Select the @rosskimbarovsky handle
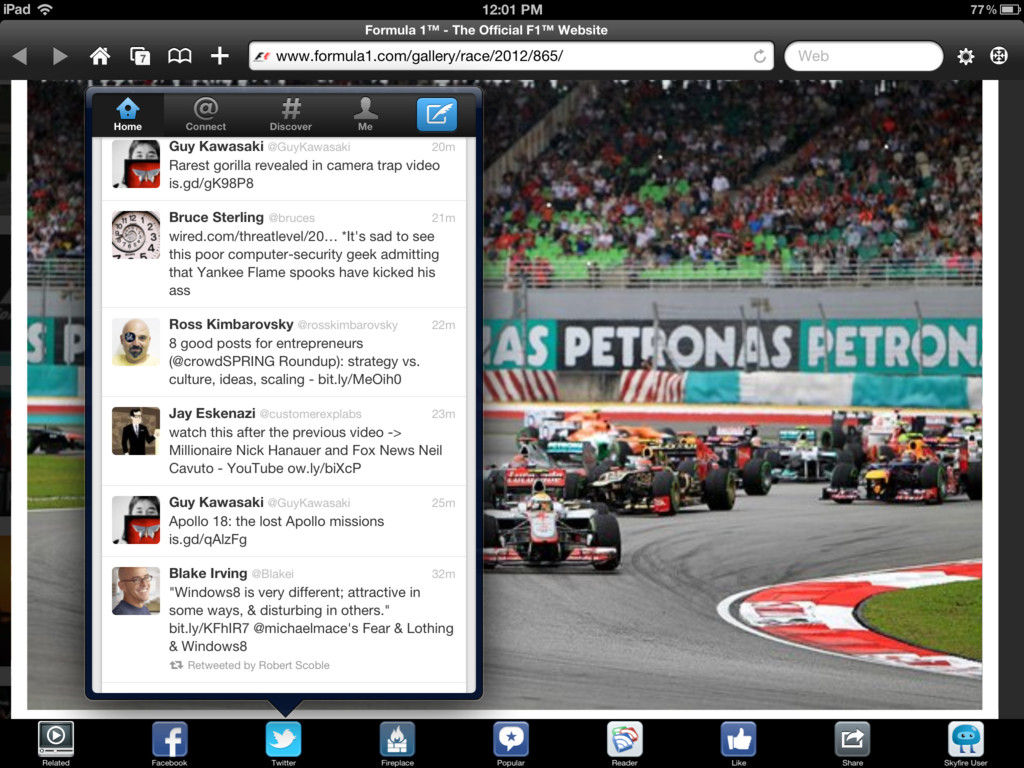This screenshot has height=768, width=1024. click(347, 325)
